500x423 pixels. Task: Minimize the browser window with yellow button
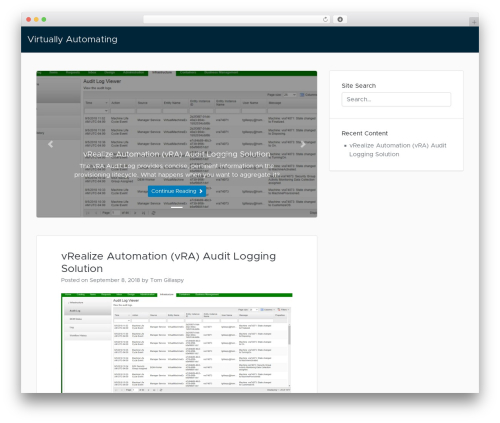click(36, 19)
